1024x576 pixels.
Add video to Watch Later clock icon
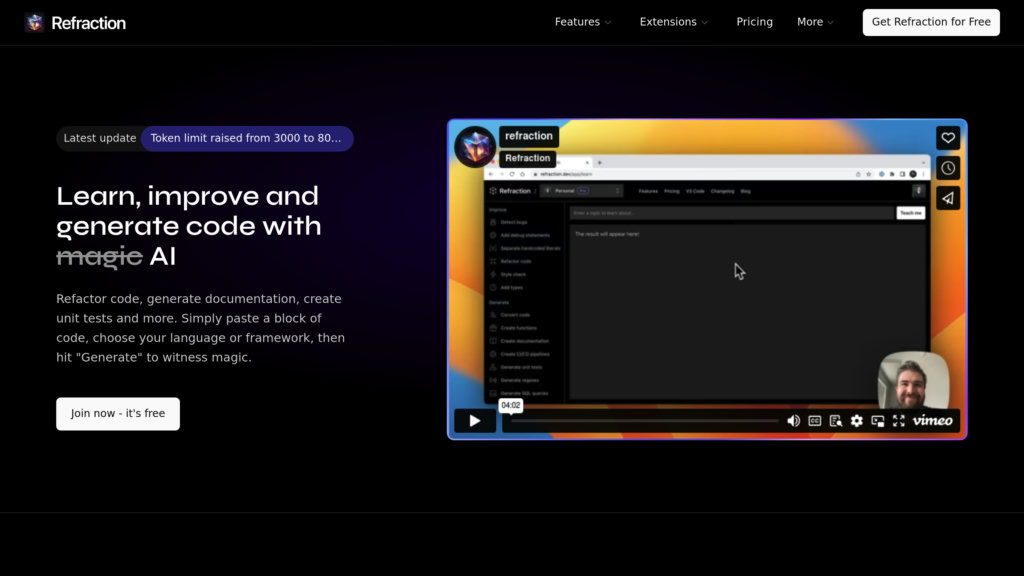(x=947, y=168)
